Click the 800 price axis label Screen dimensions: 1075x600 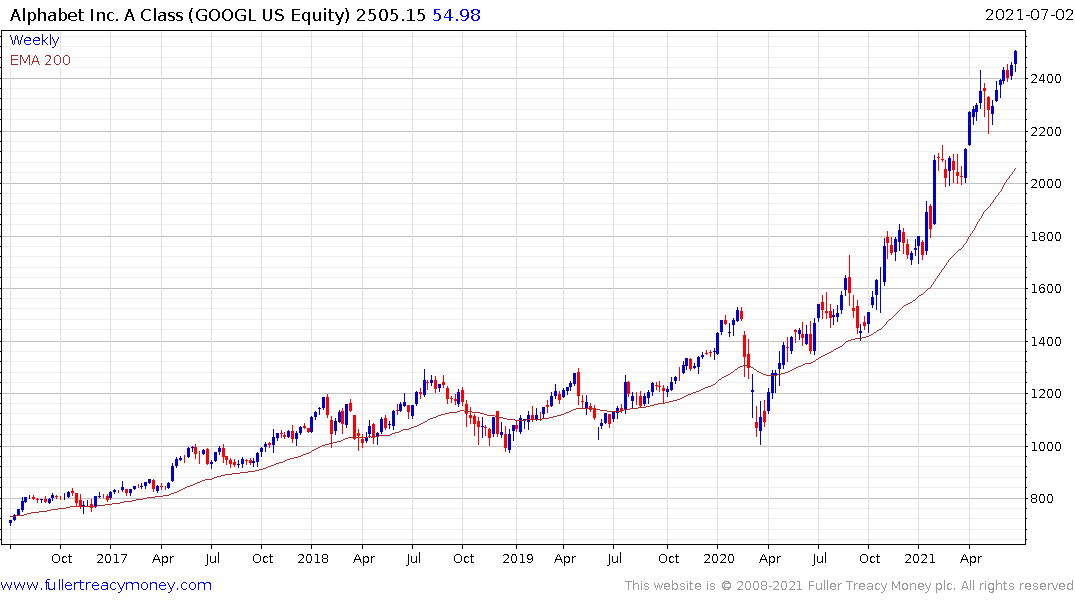(x=1042, y=499)
